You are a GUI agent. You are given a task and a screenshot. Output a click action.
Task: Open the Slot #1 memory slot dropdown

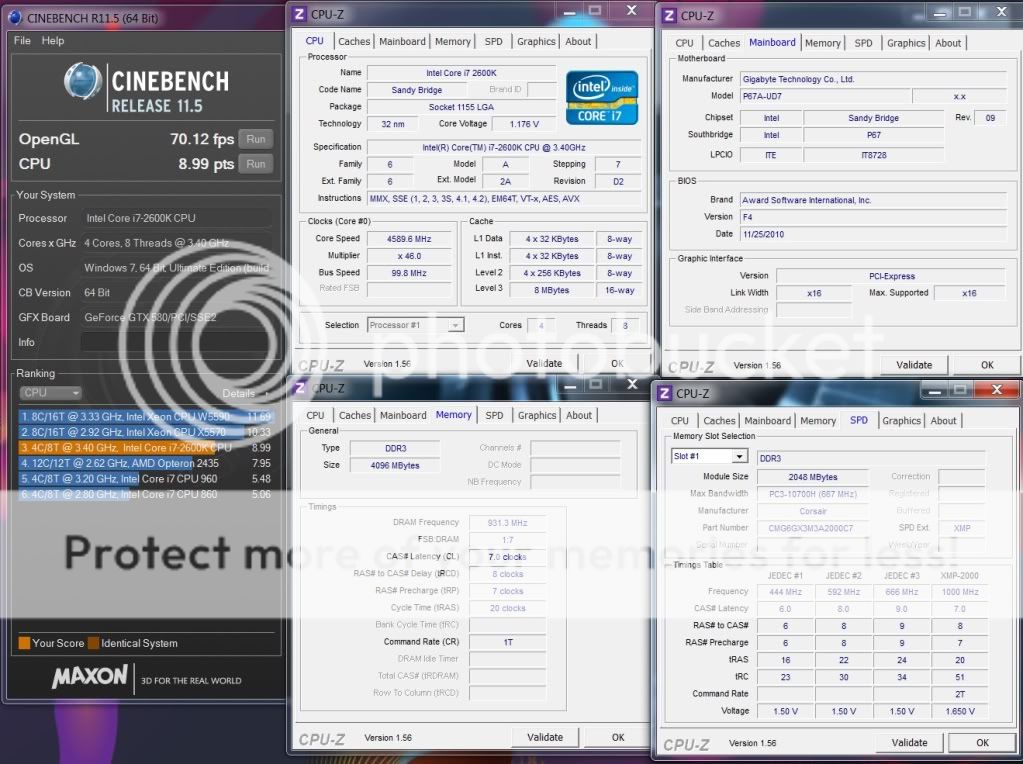709,456
